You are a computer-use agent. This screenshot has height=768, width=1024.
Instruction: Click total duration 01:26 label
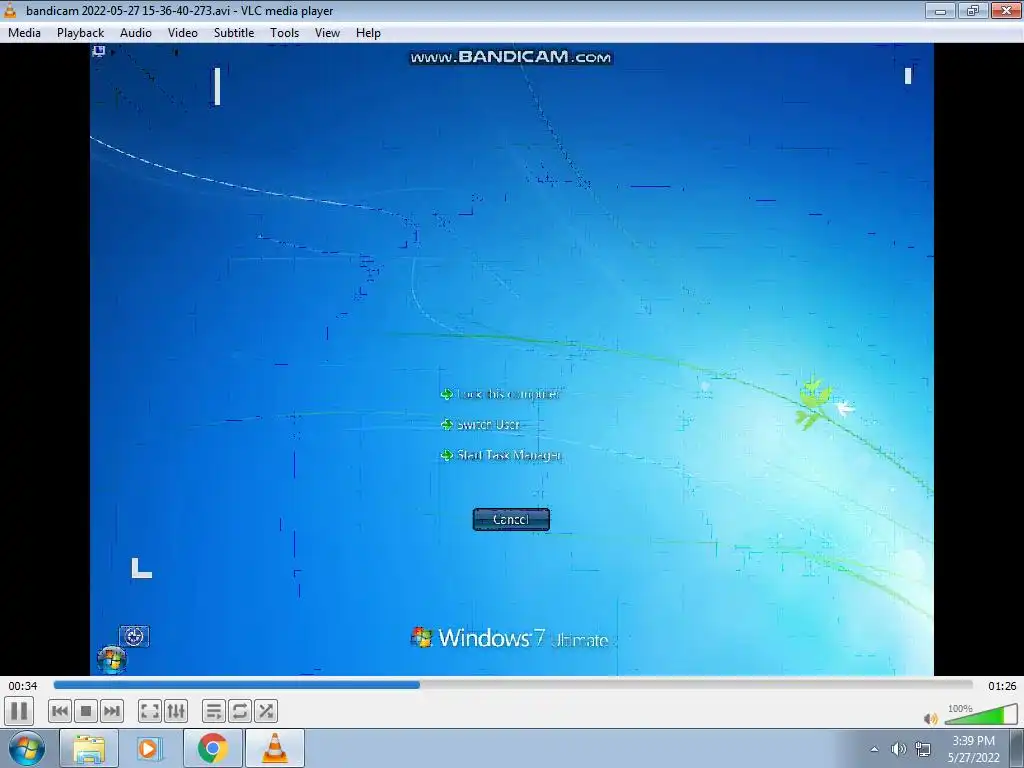(x=1002, y=686)
